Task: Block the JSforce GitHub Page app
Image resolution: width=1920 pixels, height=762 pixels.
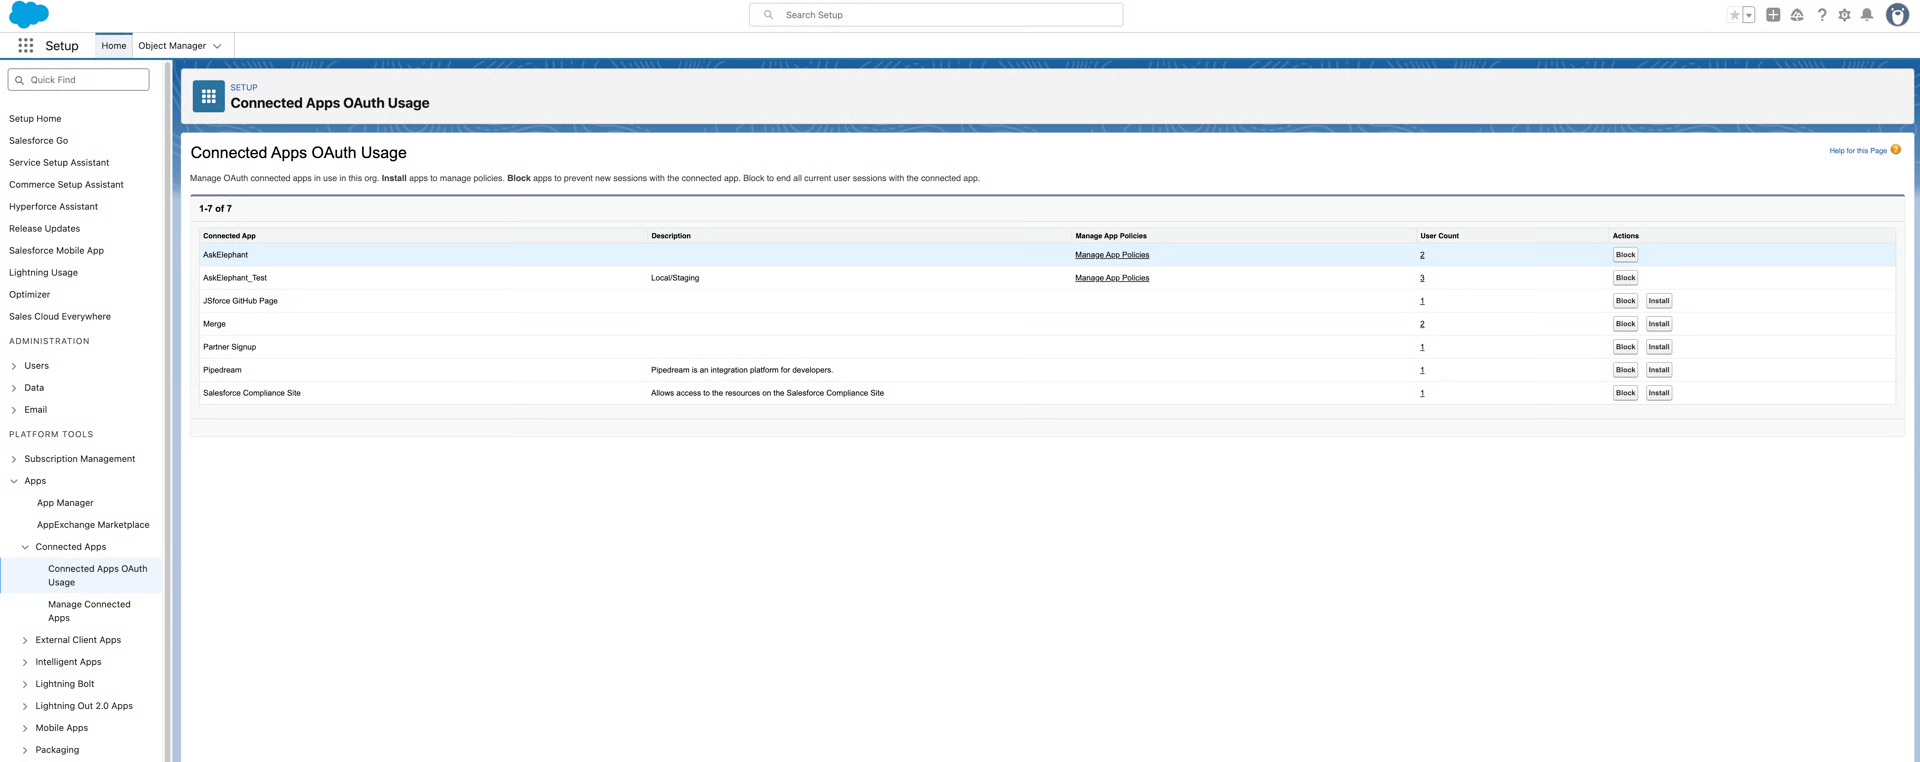Action: (x=1625, y=301)
